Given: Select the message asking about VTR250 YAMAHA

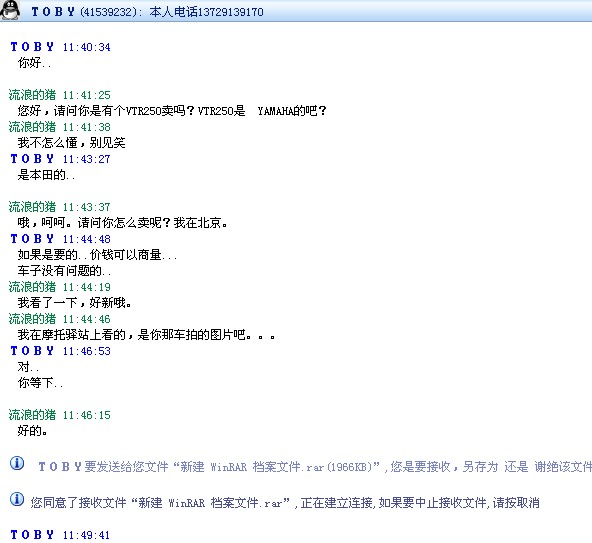Looking at the screenshot, I should 172,111.
